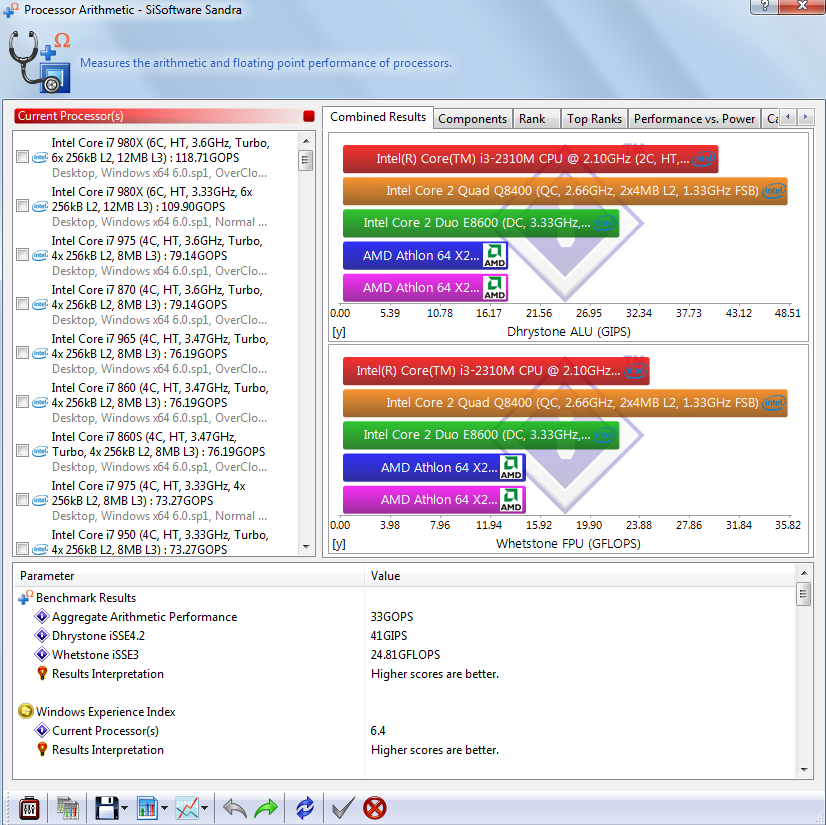
Task: Click the bar chart toolbar icon
Action: point(147,808)
